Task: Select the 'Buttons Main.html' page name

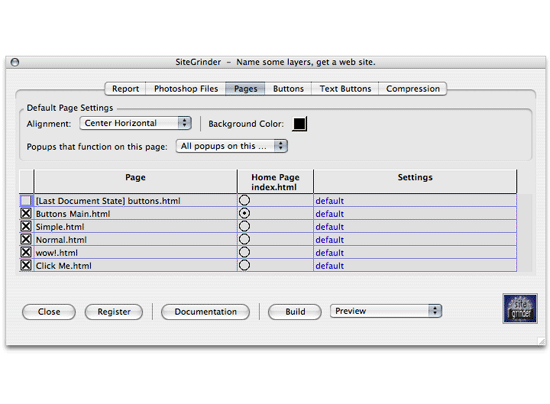Action: click(73, 214)
